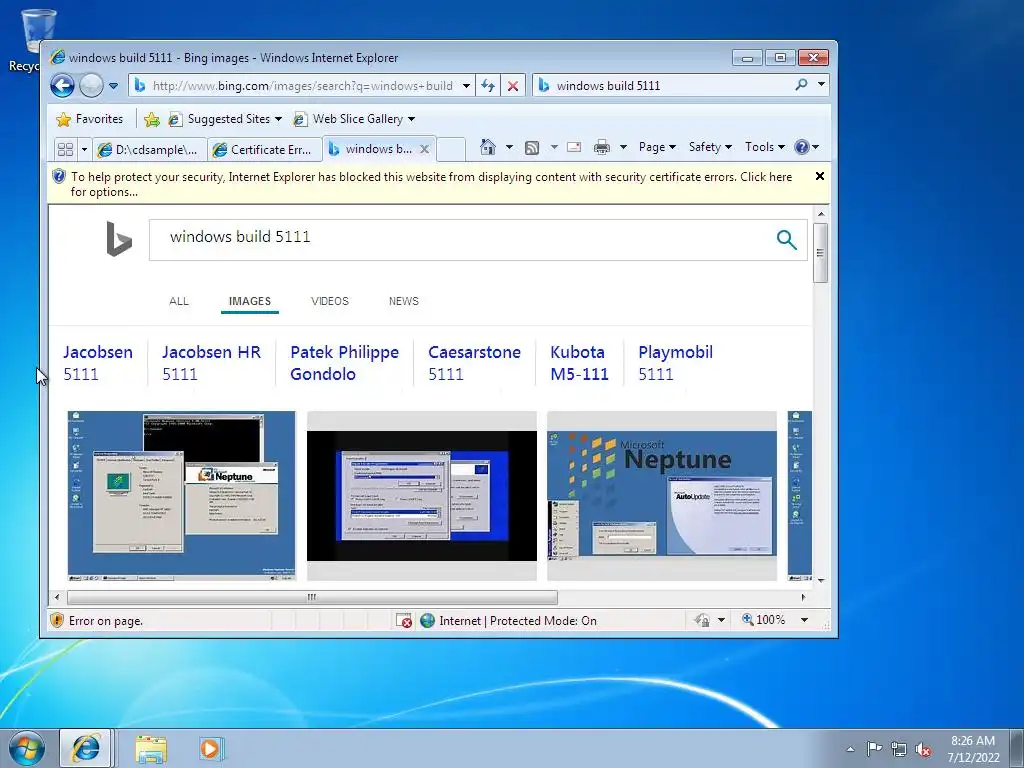This screenshot has height=768, width=1024.
Task: Expand Home button dropdown arrow
Action: 509,147
